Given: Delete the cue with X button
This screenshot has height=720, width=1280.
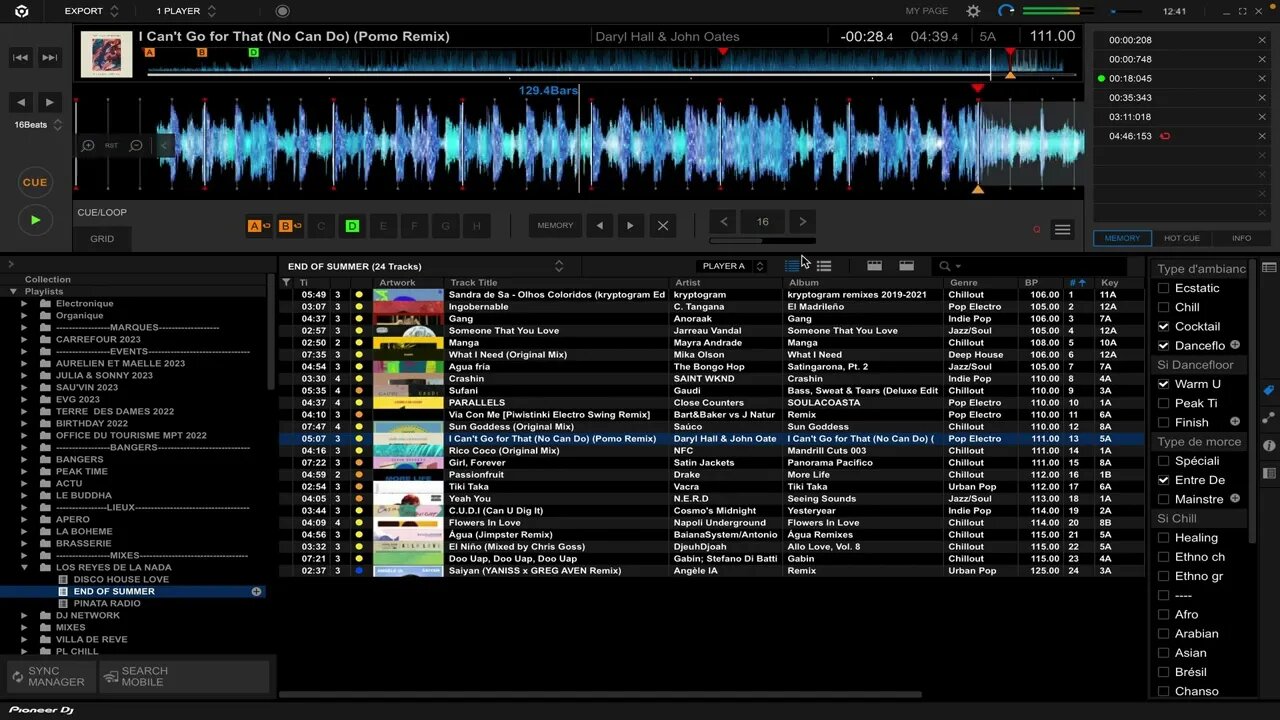Looking at the screenshot, I should click(x=662, y=226).
